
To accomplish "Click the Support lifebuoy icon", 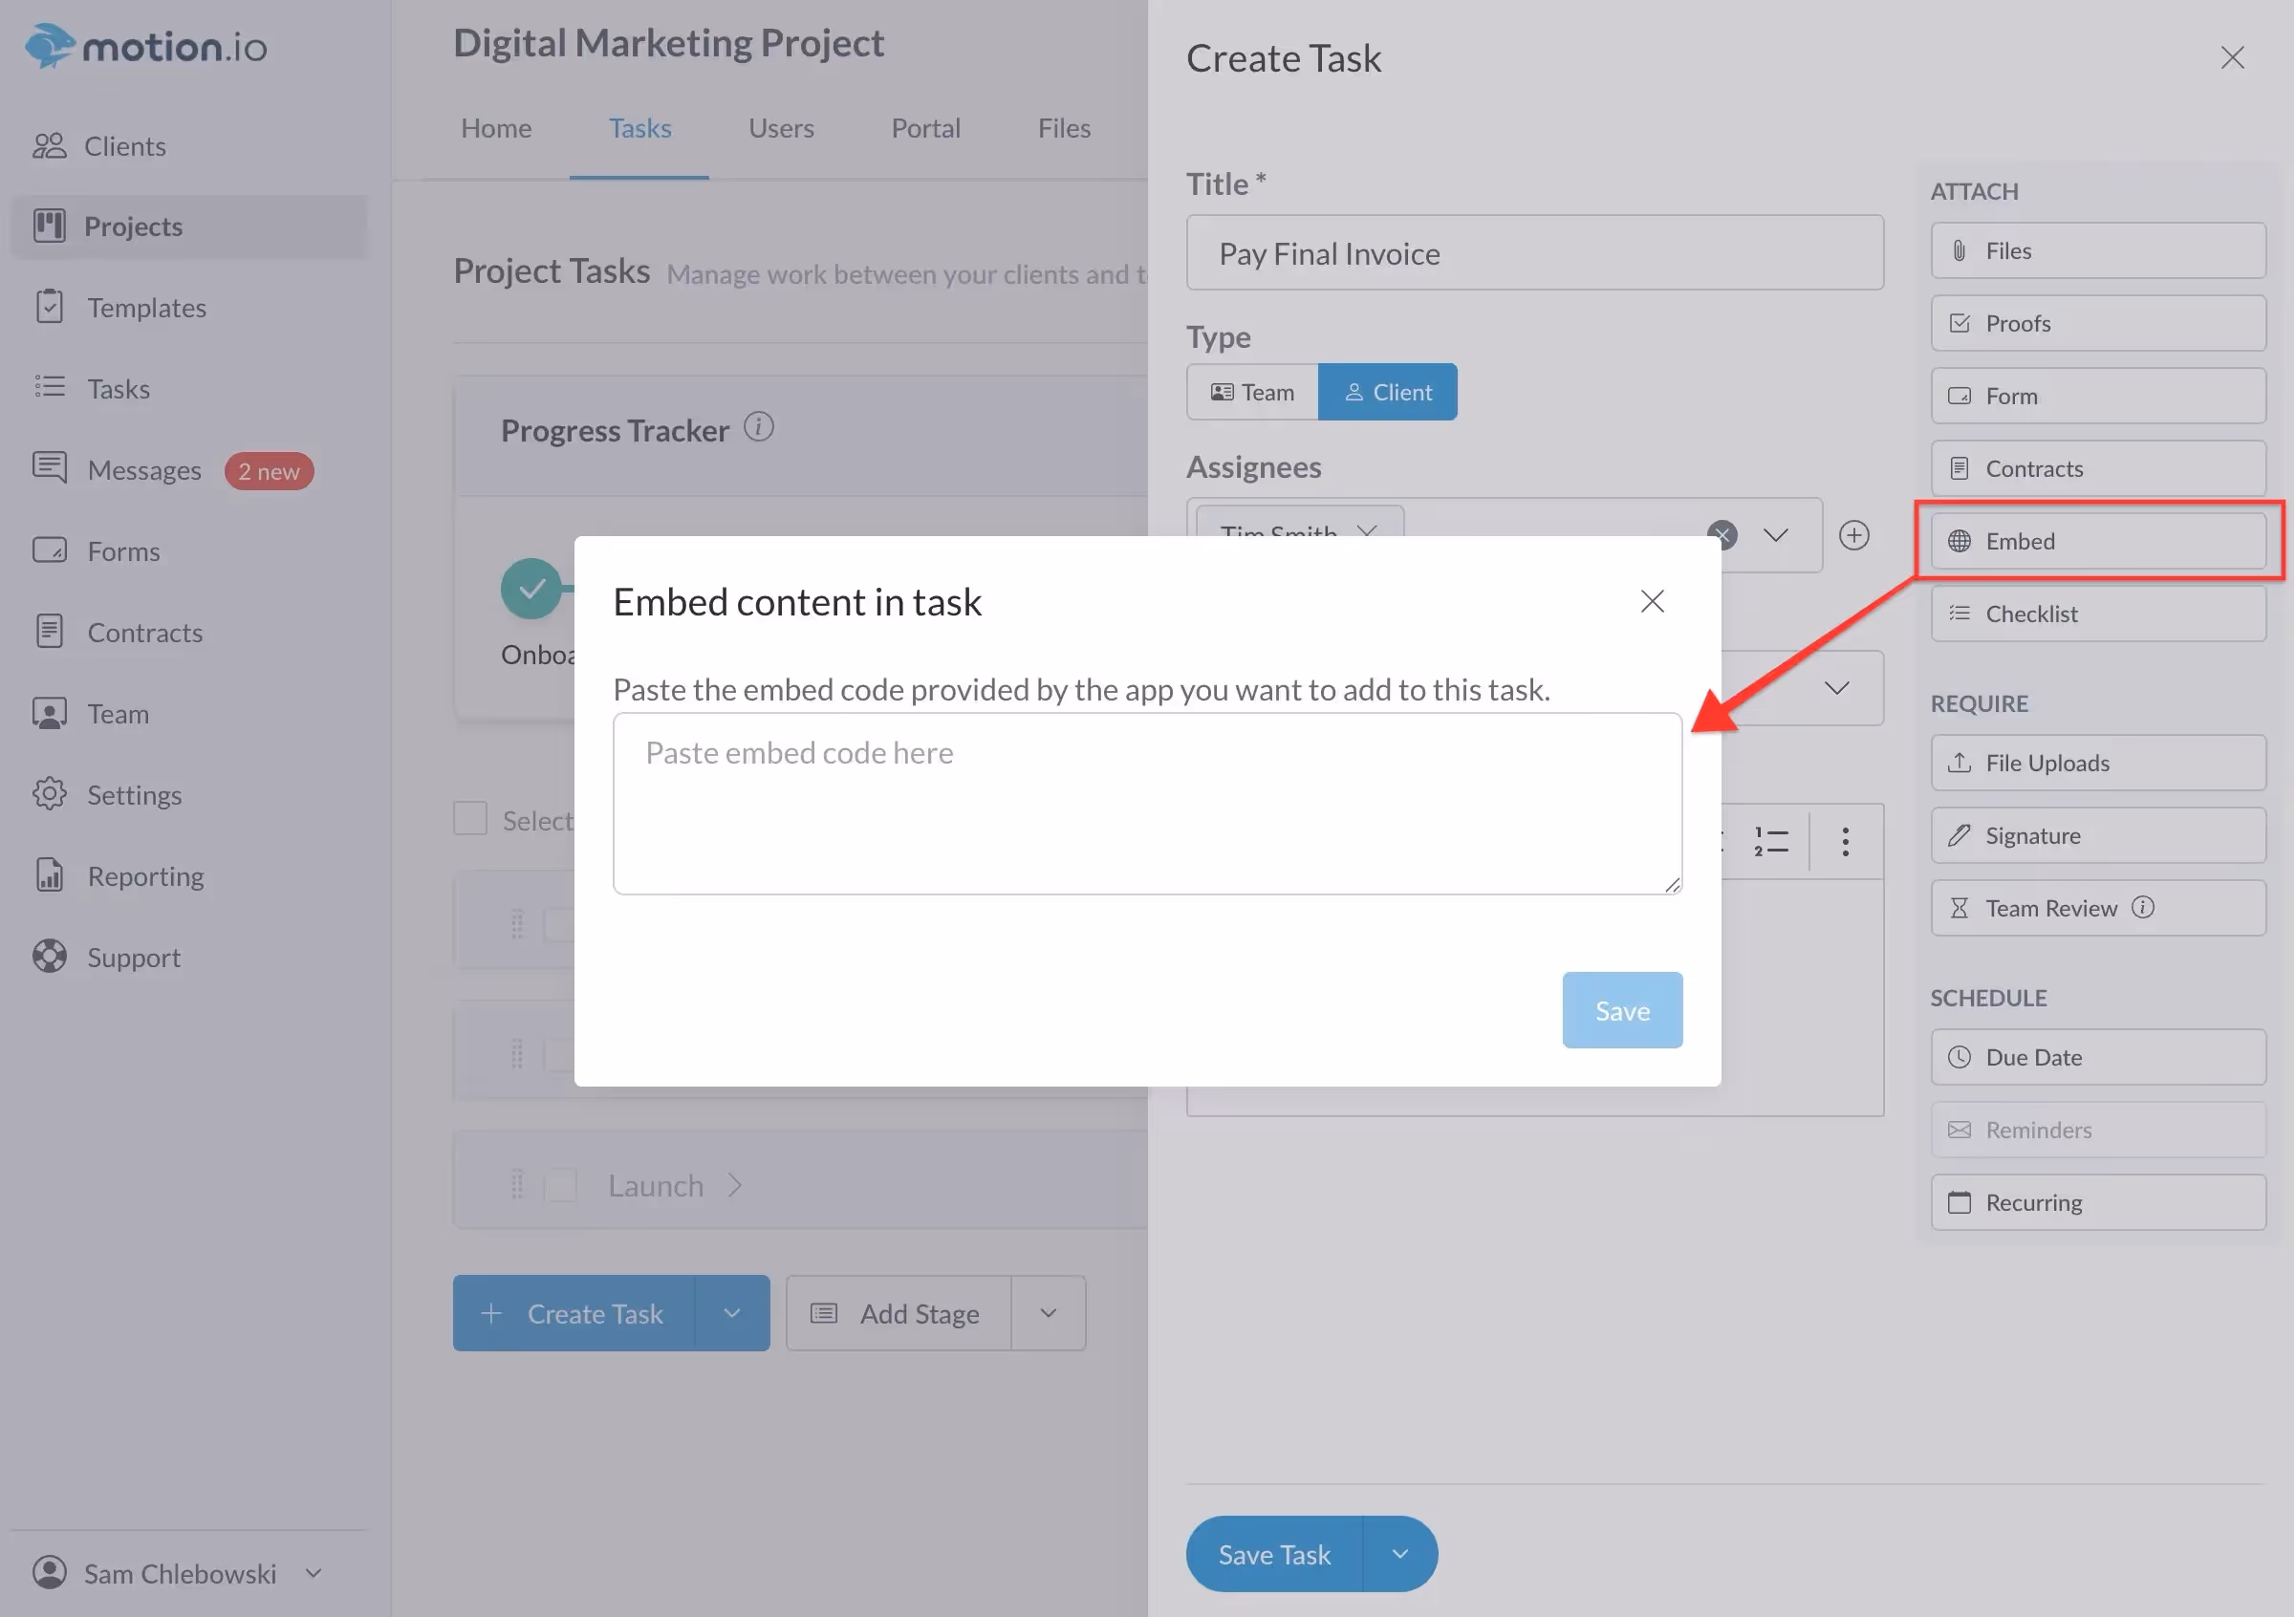I will (x=49, y=957).
